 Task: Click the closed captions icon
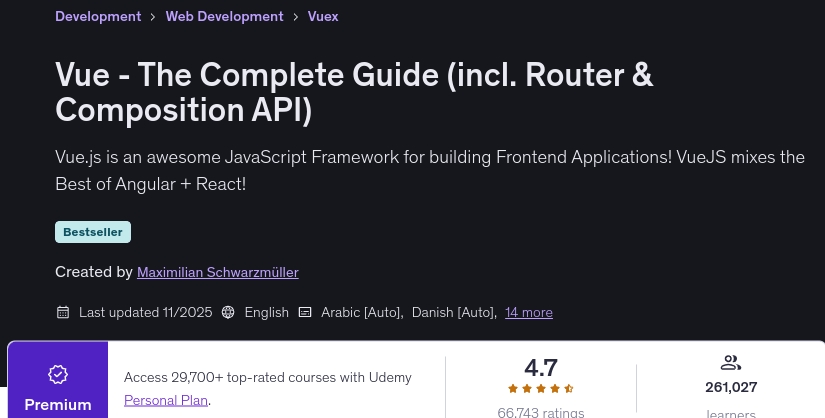(x=305, y=312)
